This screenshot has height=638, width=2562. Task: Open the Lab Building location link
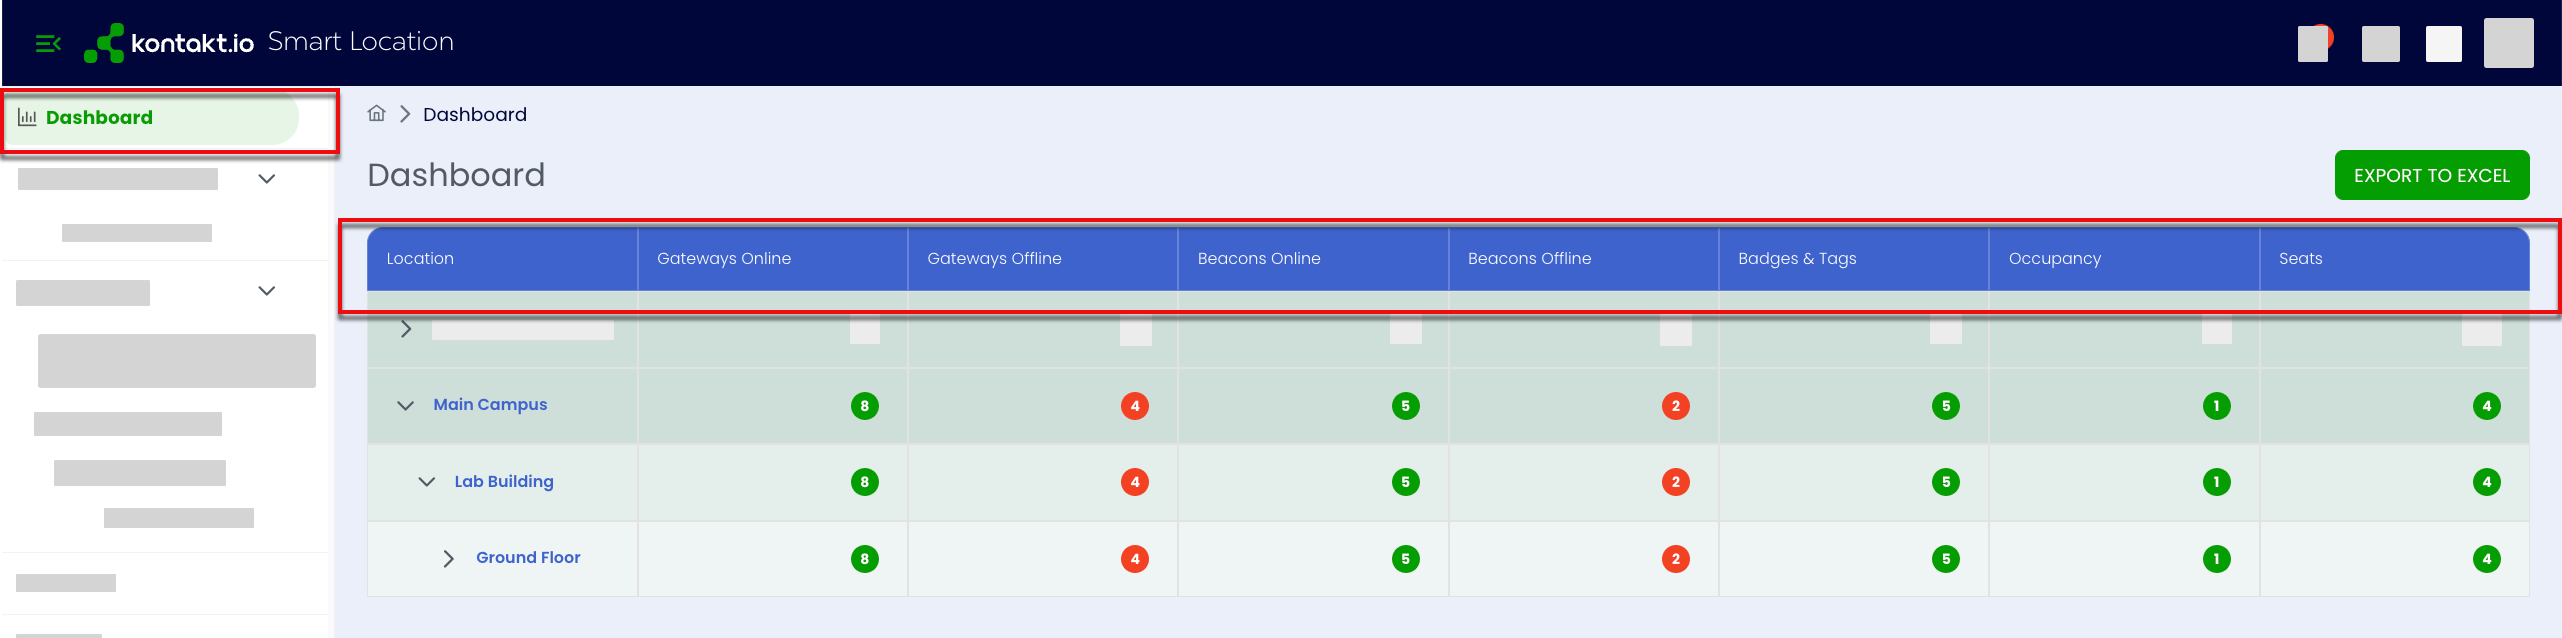point(504,481)
